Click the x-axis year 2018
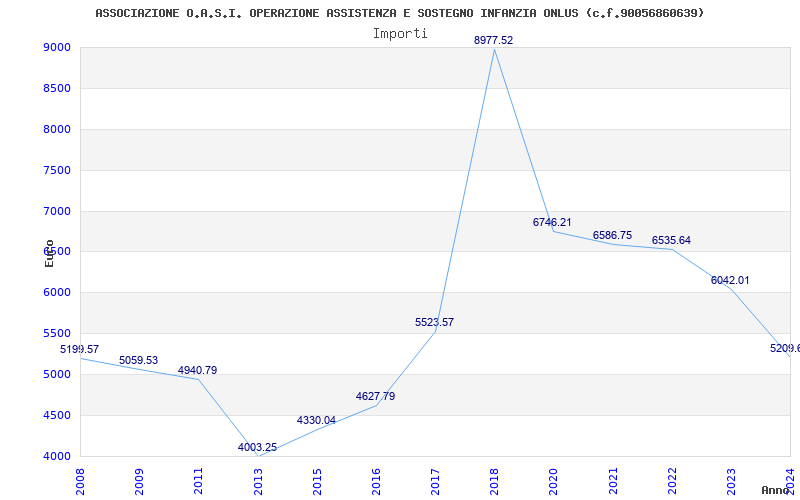The width and height of the screenshot is (800, 500). pos(494,481)
